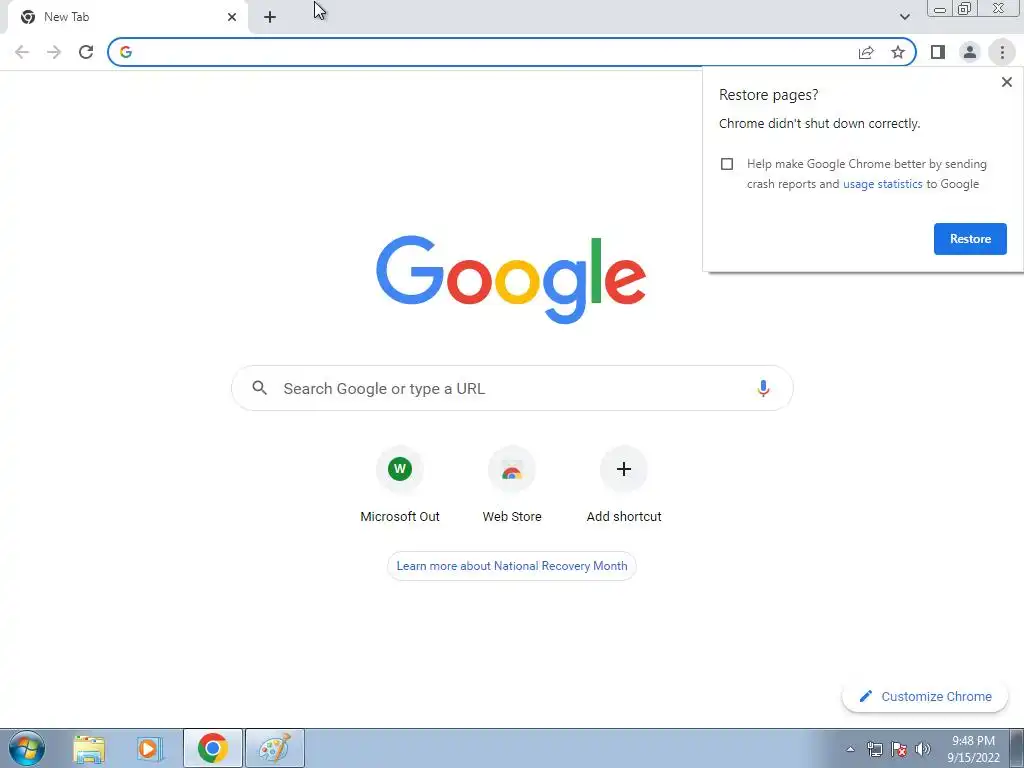
Task: Go forward using the forward arrow
Action: pyautogui.click(x=54, y=52)
